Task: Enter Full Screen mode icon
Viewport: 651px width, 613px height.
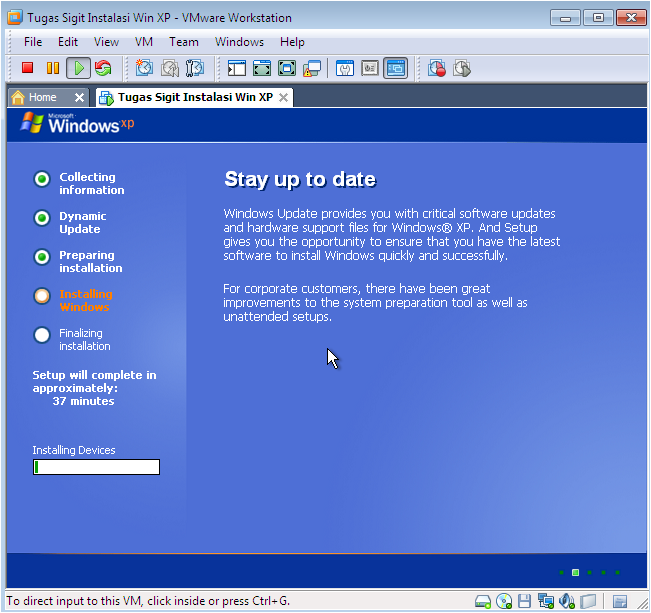Action: (287, 68)
